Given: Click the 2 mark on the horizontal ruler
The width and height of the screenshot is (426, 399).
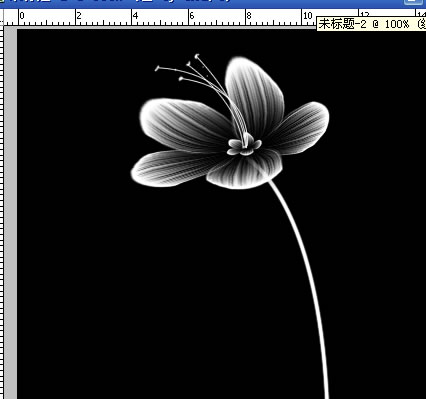Looking at the screenshot, I should tap(79, 15).
